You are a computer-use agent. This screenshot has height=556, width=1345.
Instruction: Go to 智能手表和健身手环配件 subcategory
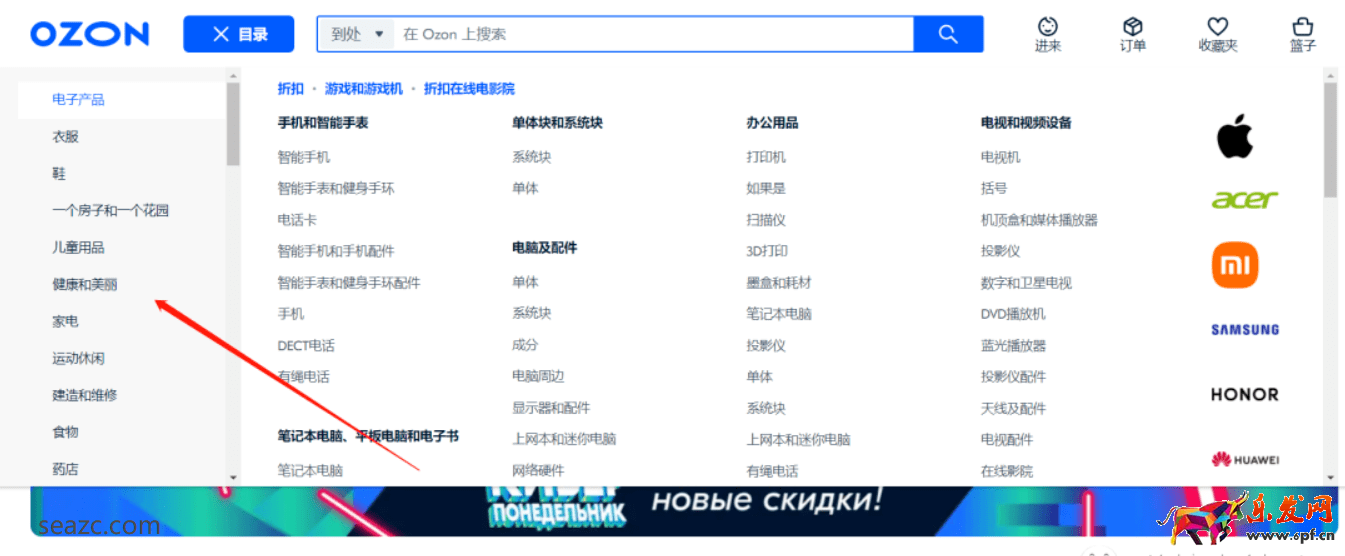pos(349,283)
